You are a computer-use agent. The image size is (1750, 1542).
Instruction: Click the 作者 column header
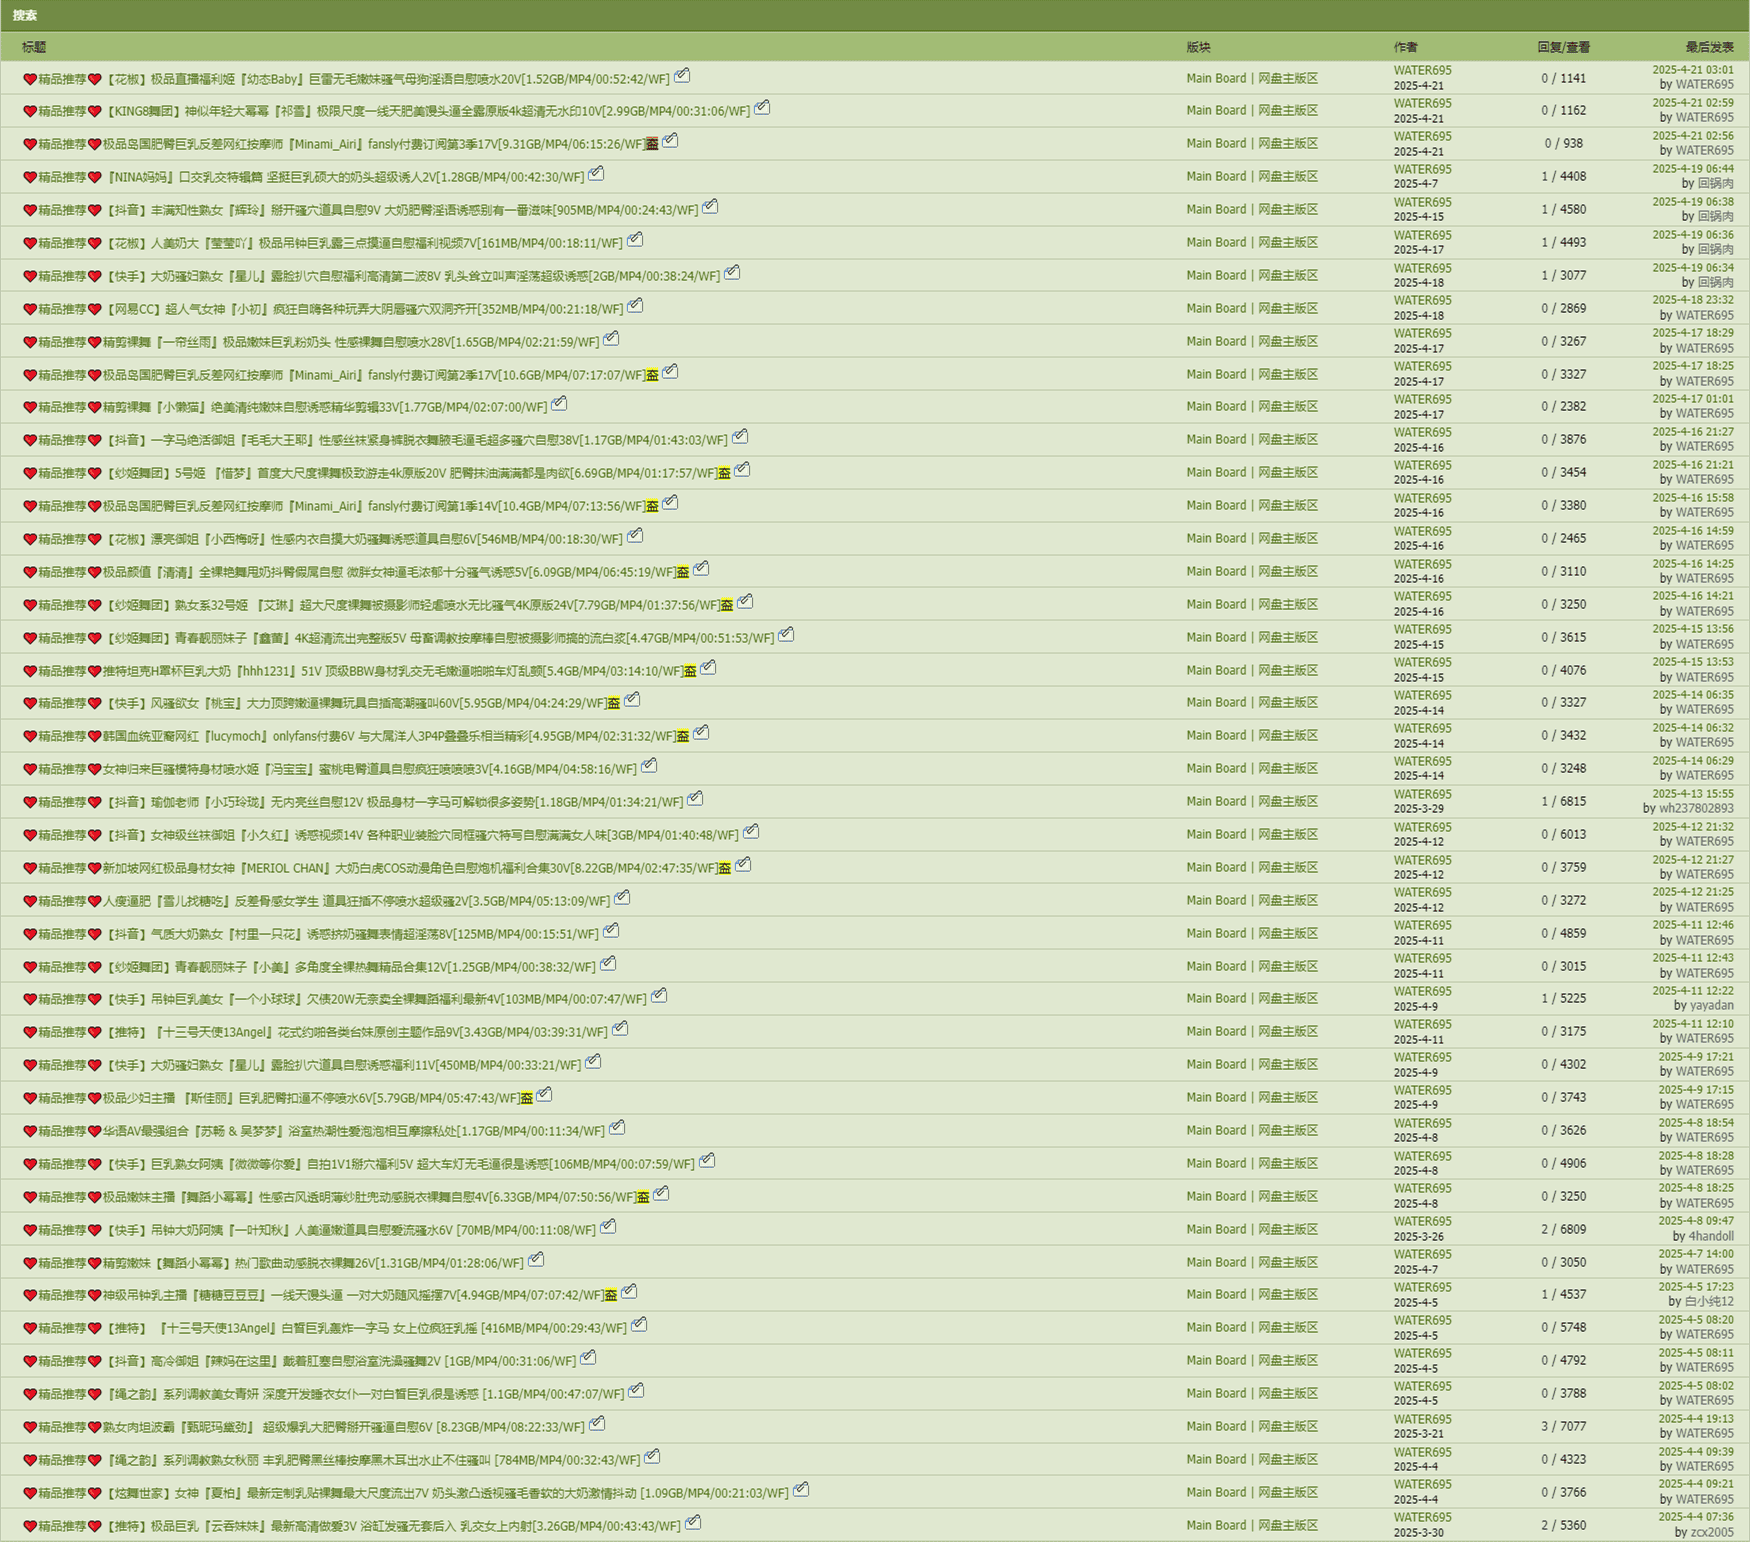tap(1405, 47)
